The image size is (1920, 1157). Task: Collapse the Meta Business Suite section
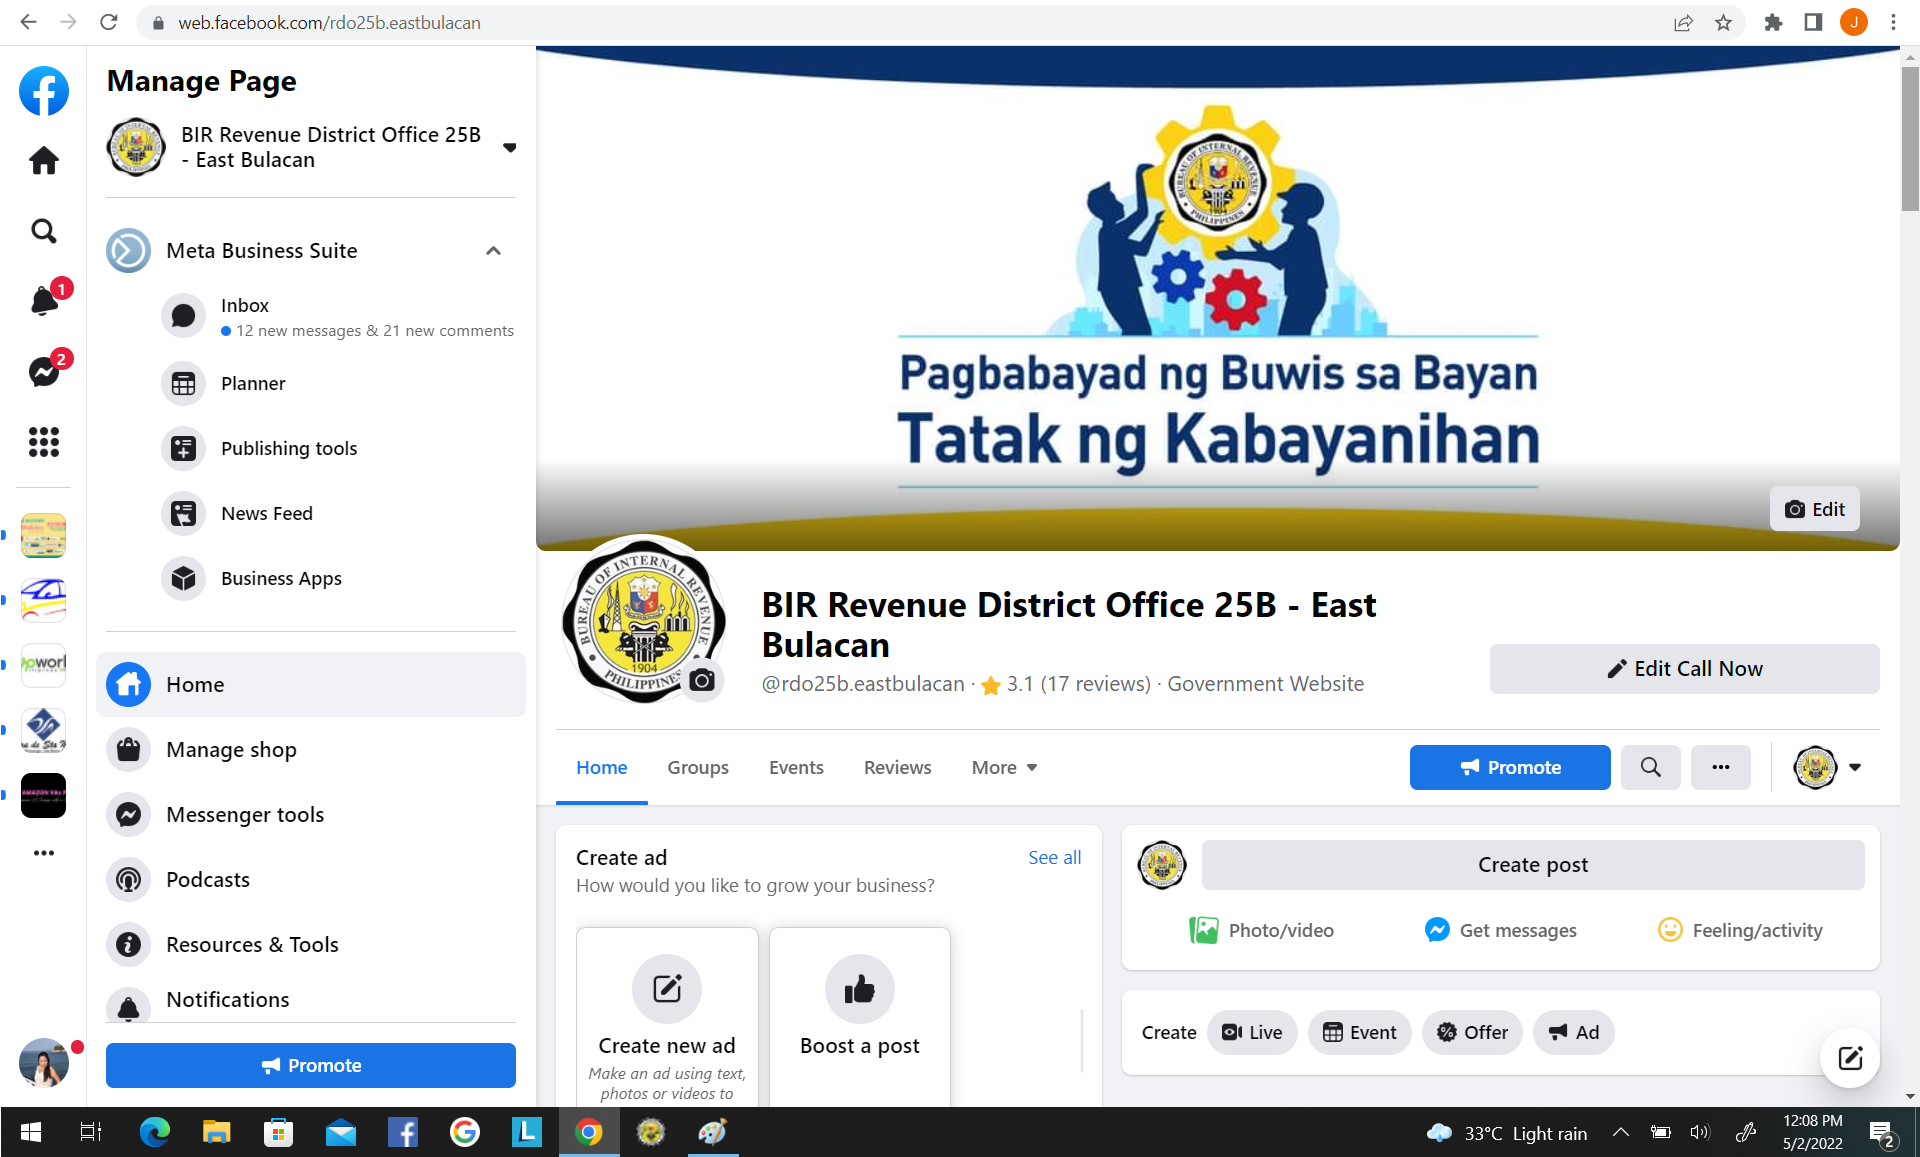tap(493, 251)
